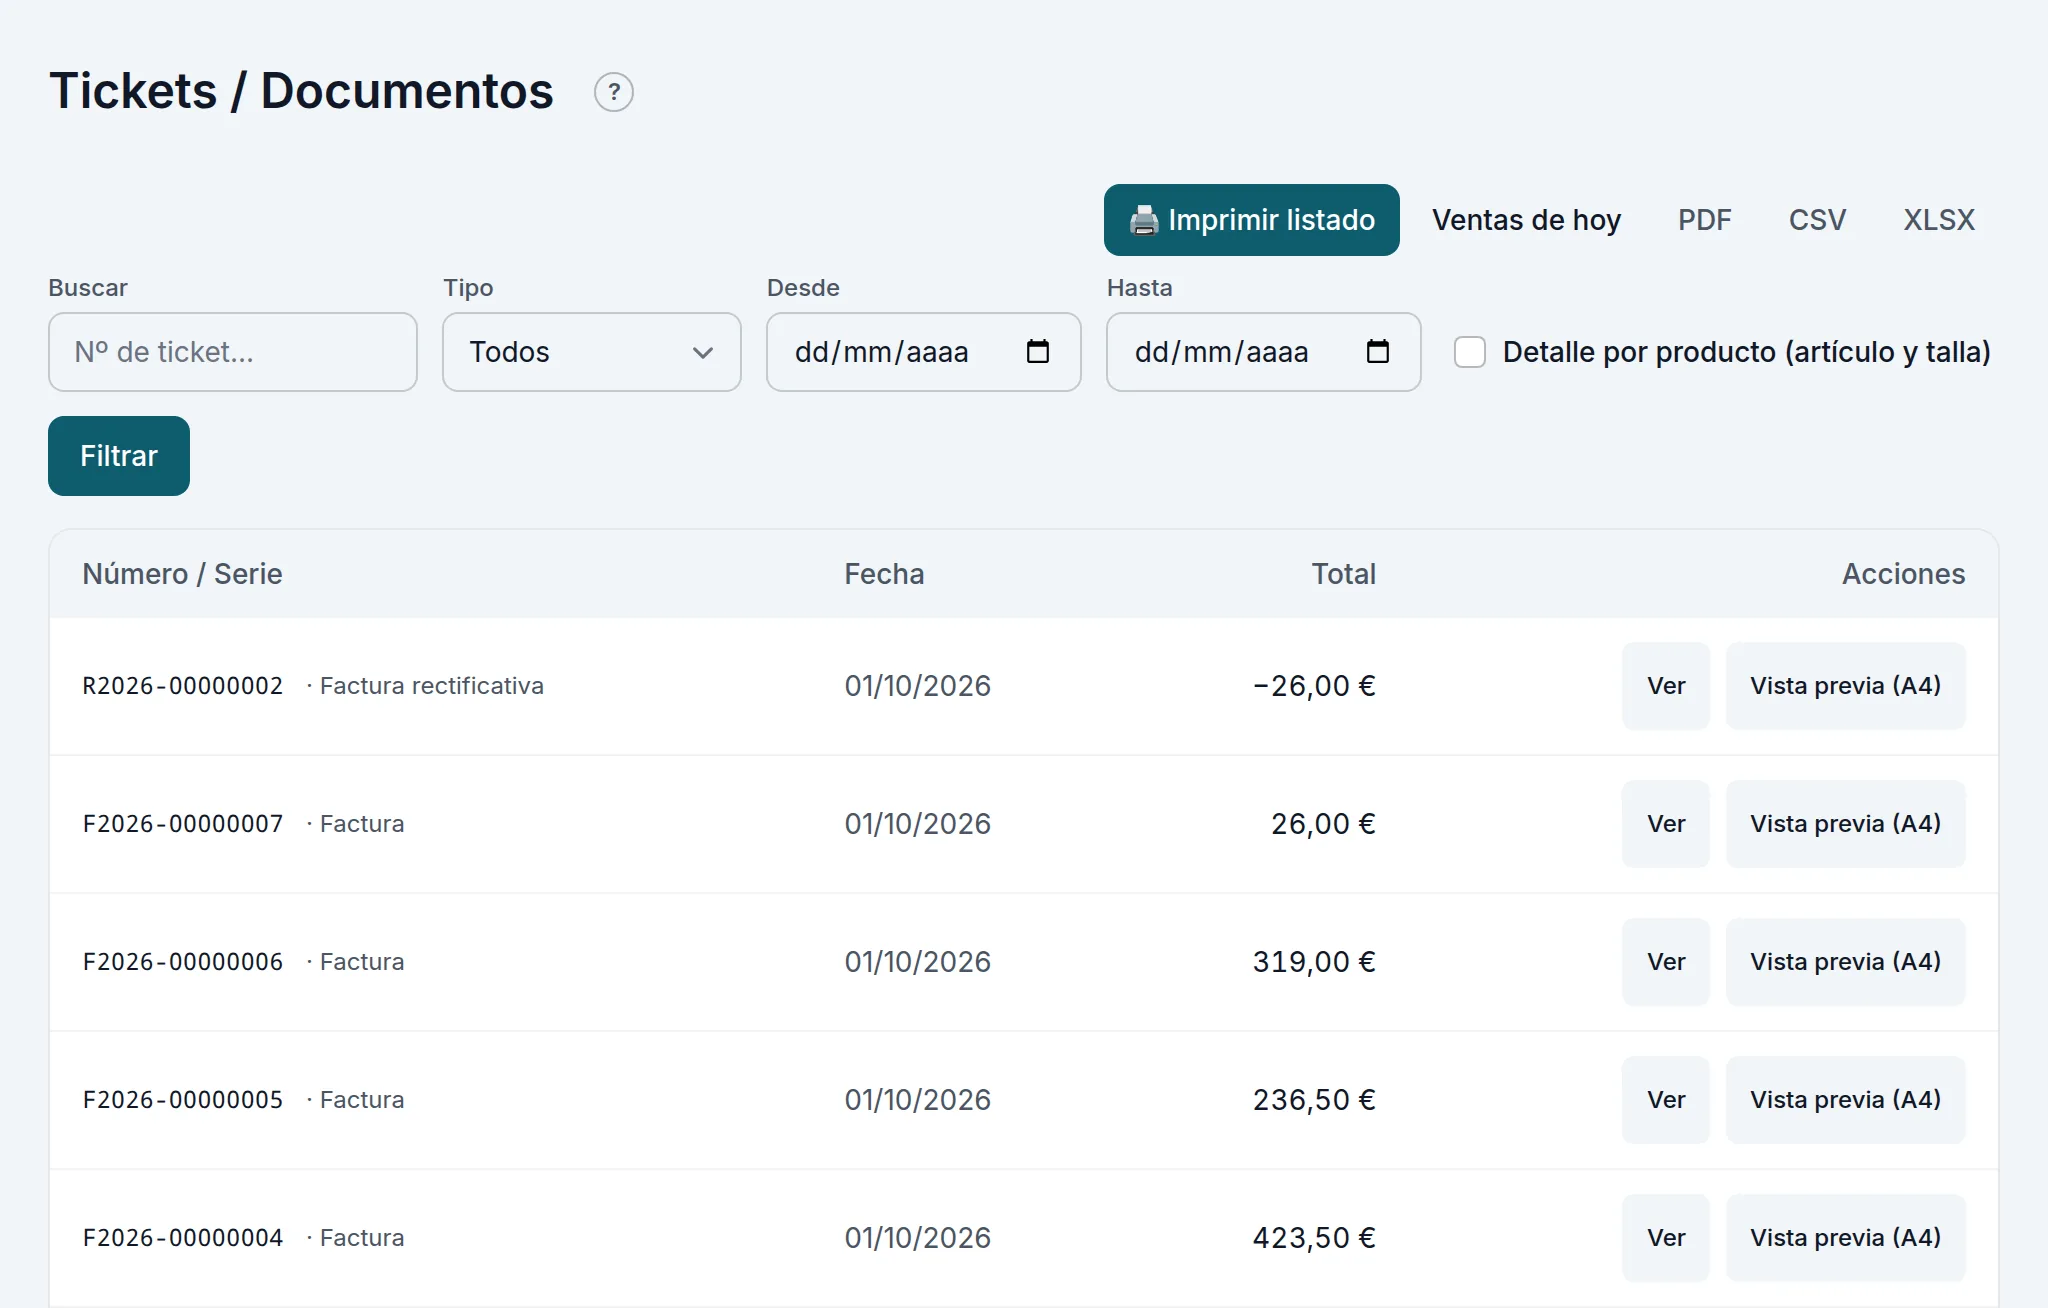
Task: Click the Desde date field
Action: click(x=924, y=352)
